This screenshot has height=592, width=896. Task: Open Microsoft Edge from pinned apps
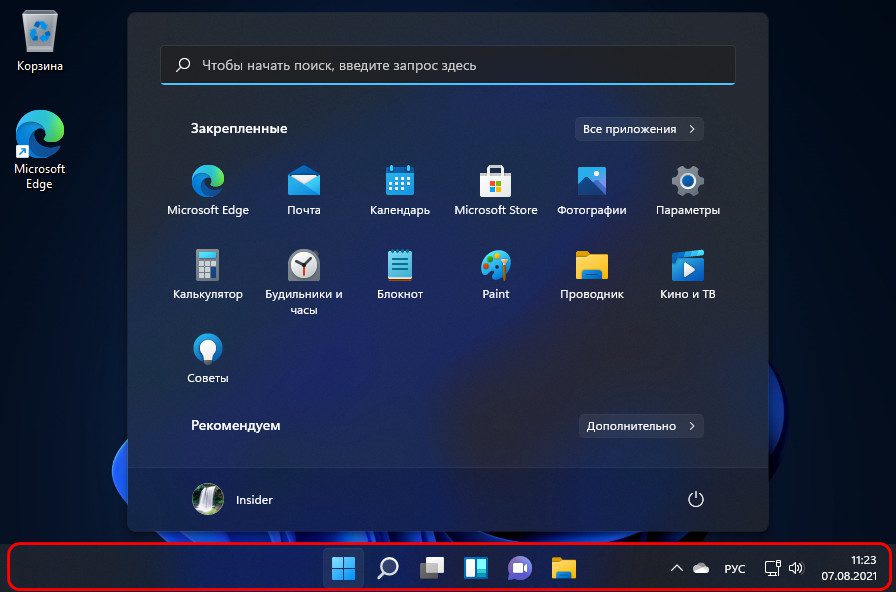tap(208, 190)
